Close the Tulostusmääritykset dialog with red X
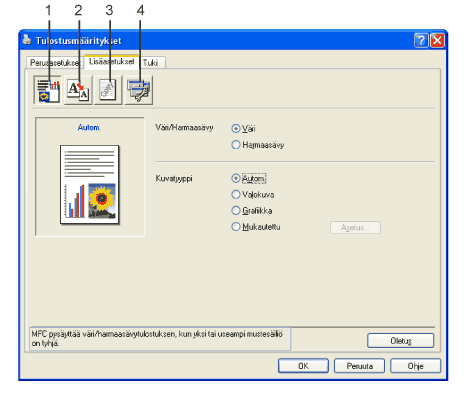 tap(437, 40)
